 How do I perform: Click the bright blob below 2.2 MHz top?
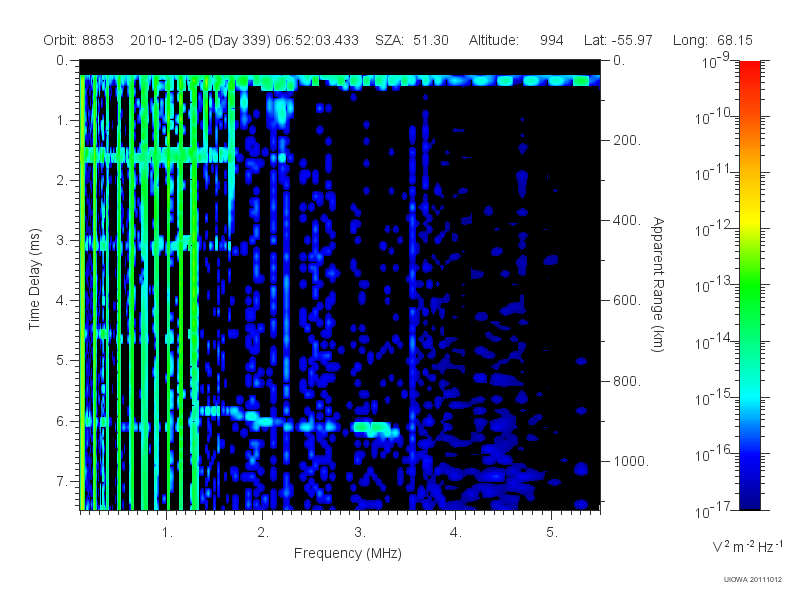click(x=280, y=112)
